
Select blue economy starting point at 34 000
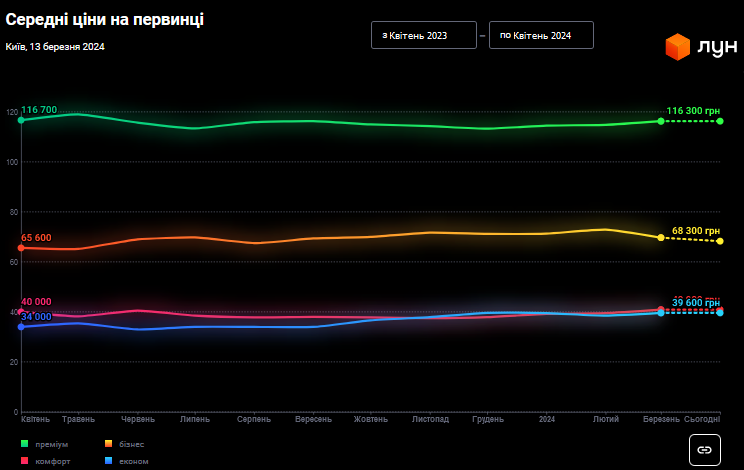click(x=21, y=326)
